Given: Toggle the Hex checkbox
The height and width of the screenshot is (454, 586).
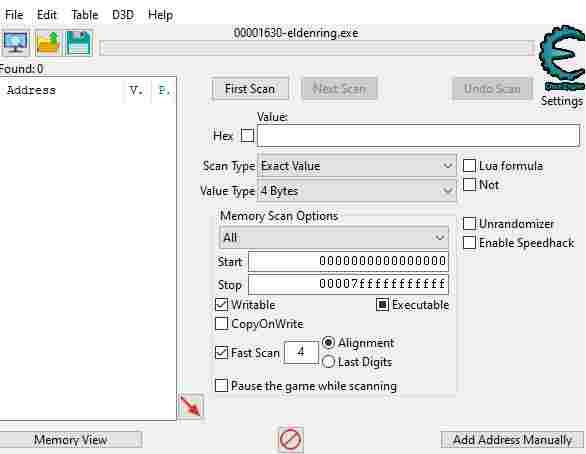Looking at the screenshot, I should tap(247, 135).
